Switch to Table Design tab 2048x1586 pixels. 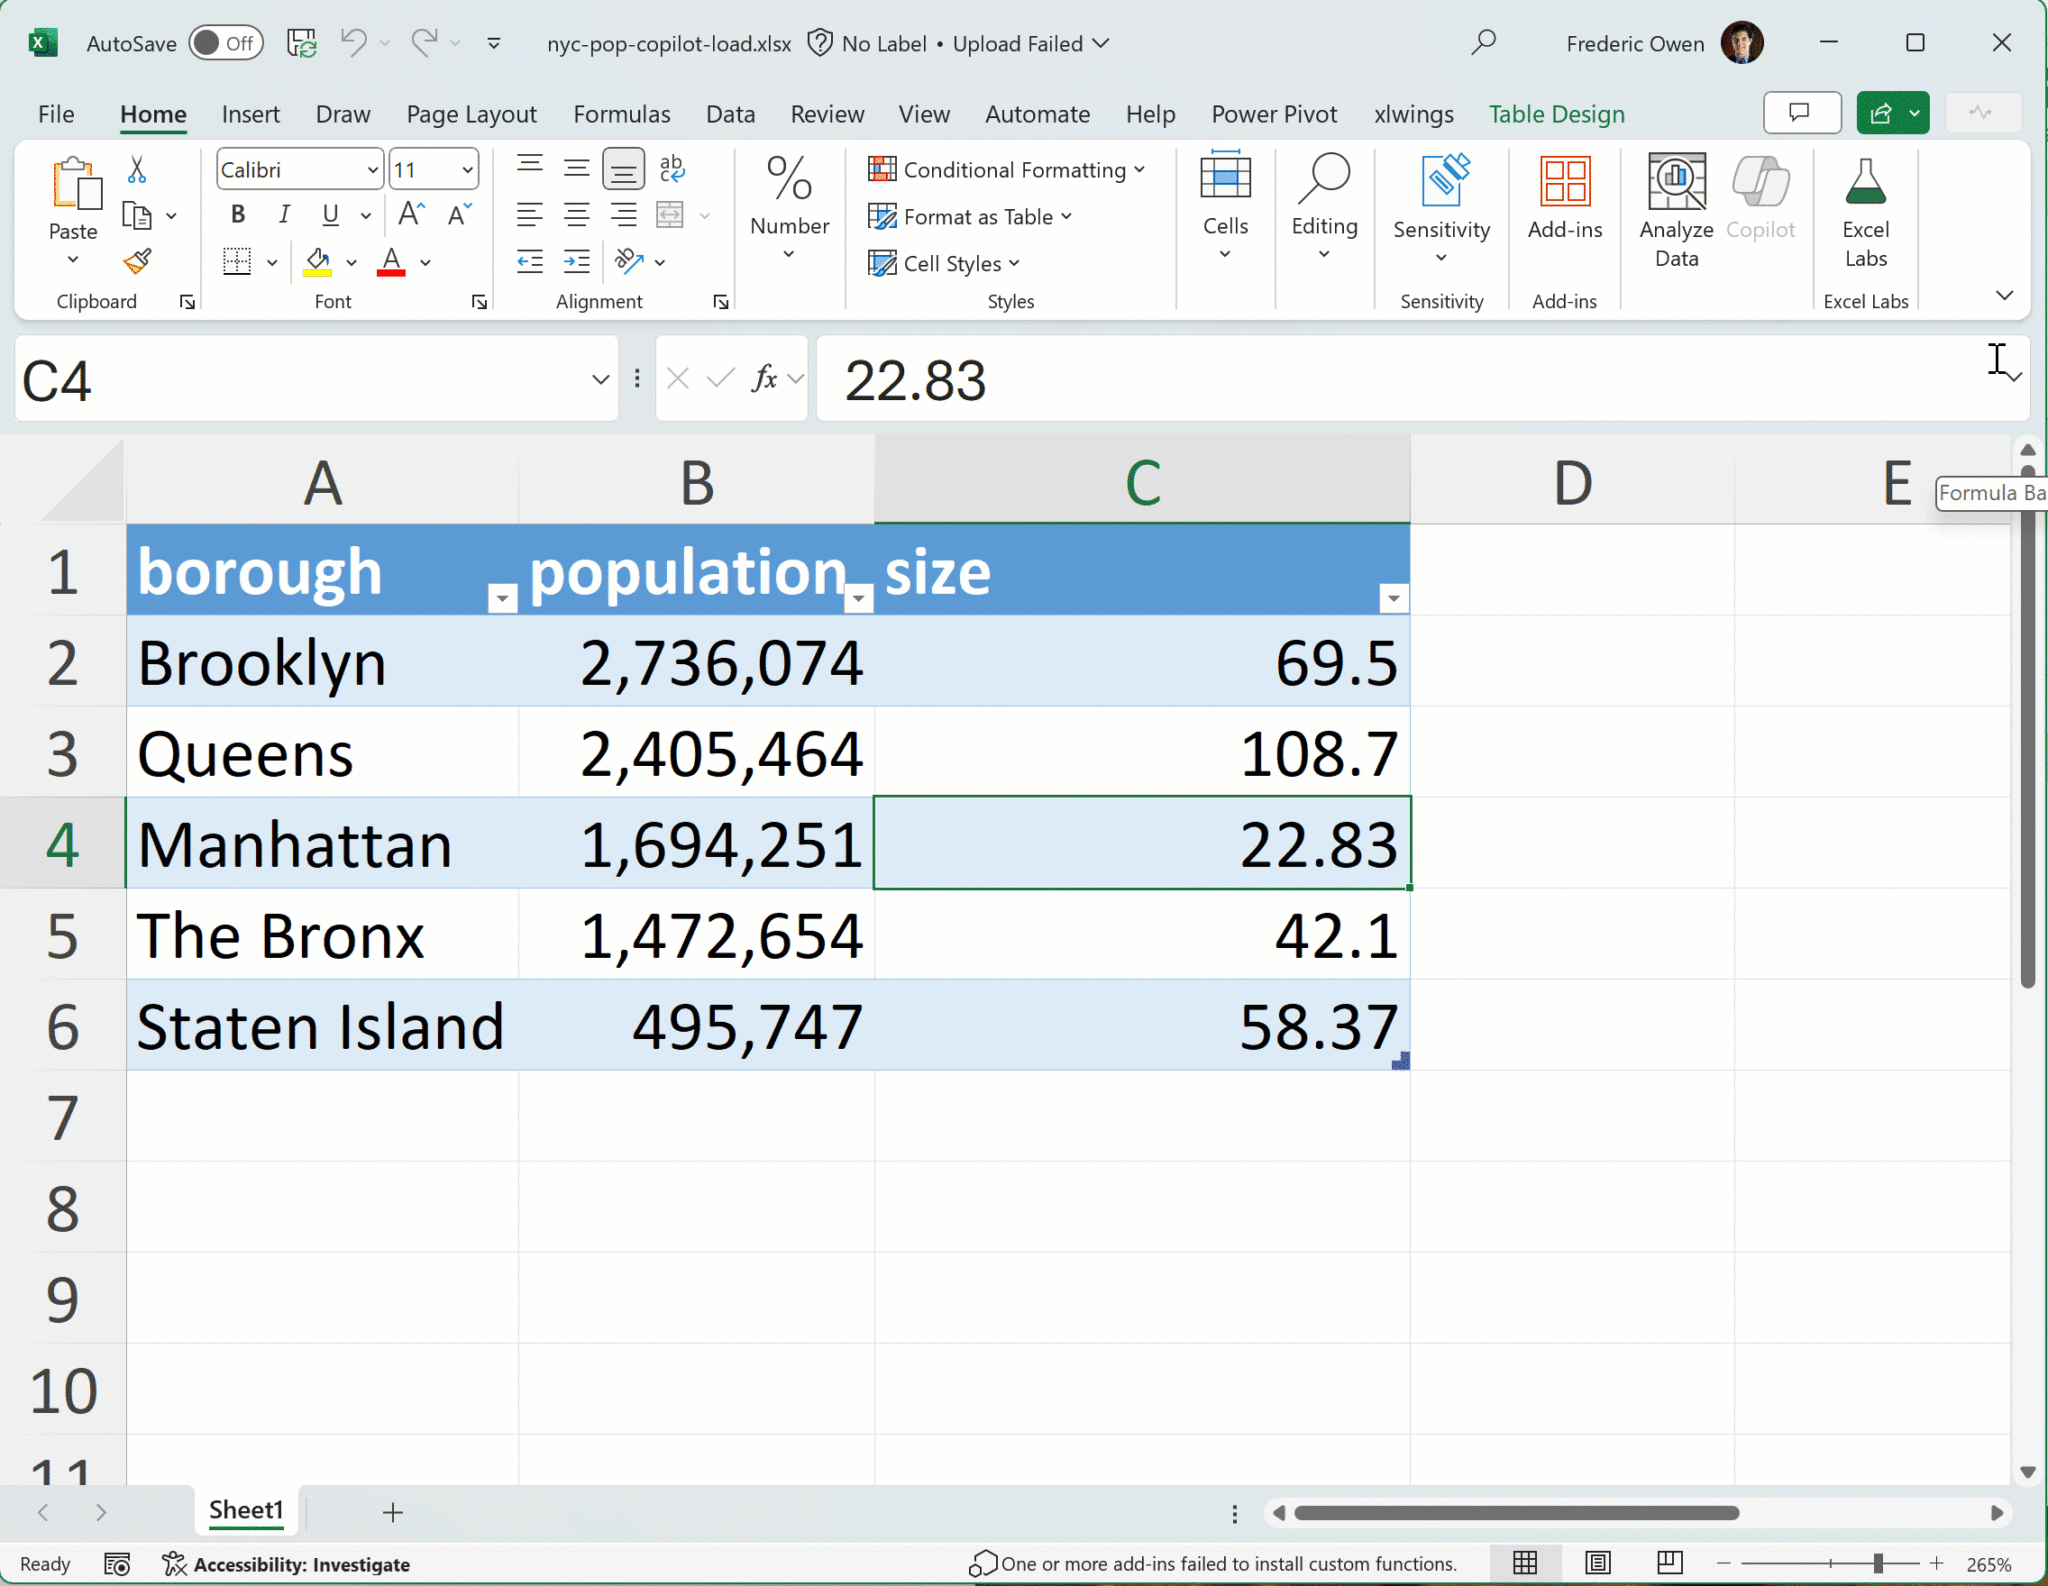click(1556, 114)
